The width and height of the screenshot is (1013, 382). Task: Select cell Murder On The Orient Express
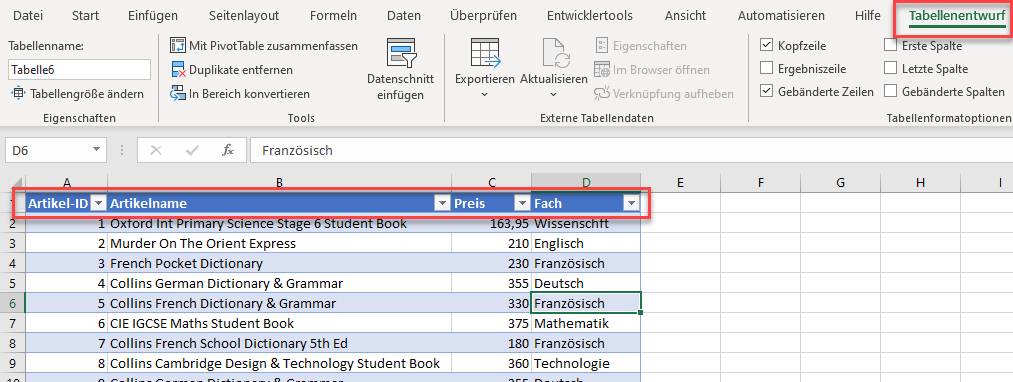[280, 244]
